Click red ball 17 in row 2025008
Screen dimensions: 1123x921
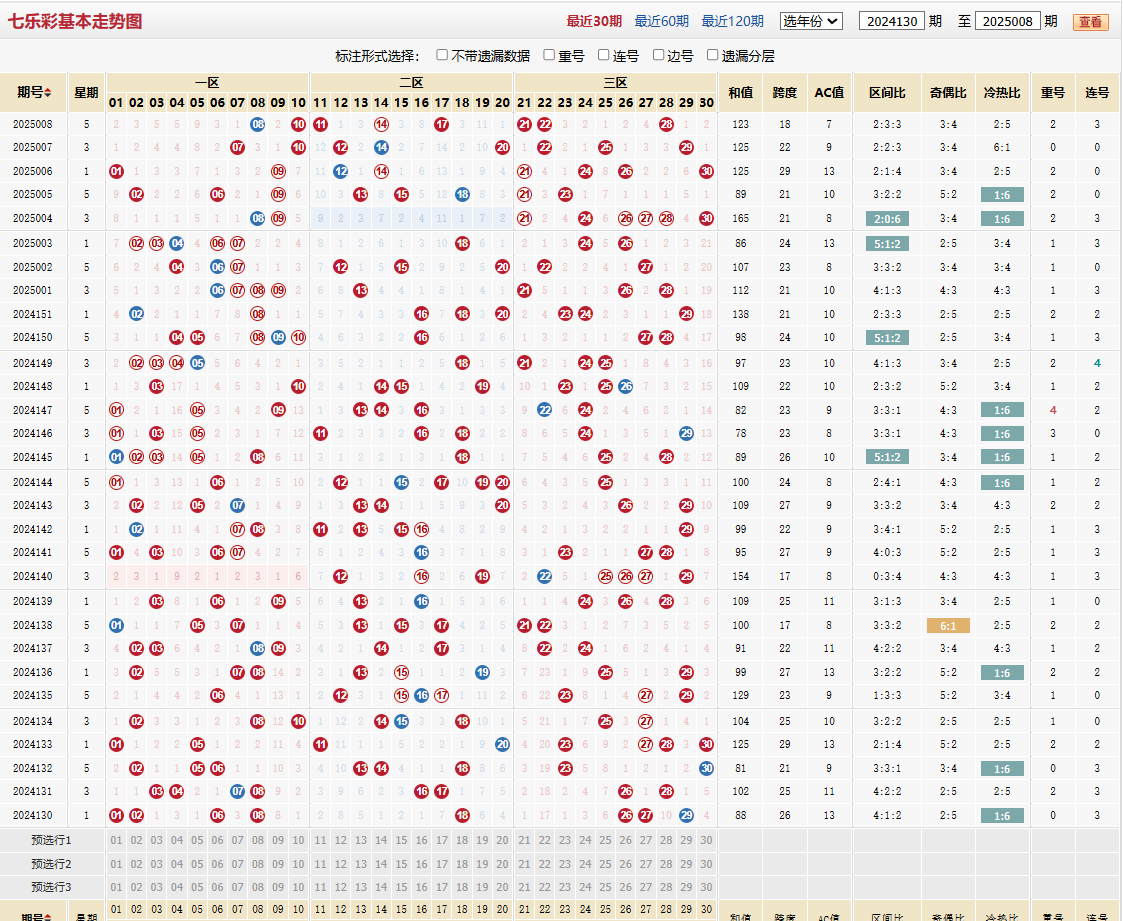442,125
